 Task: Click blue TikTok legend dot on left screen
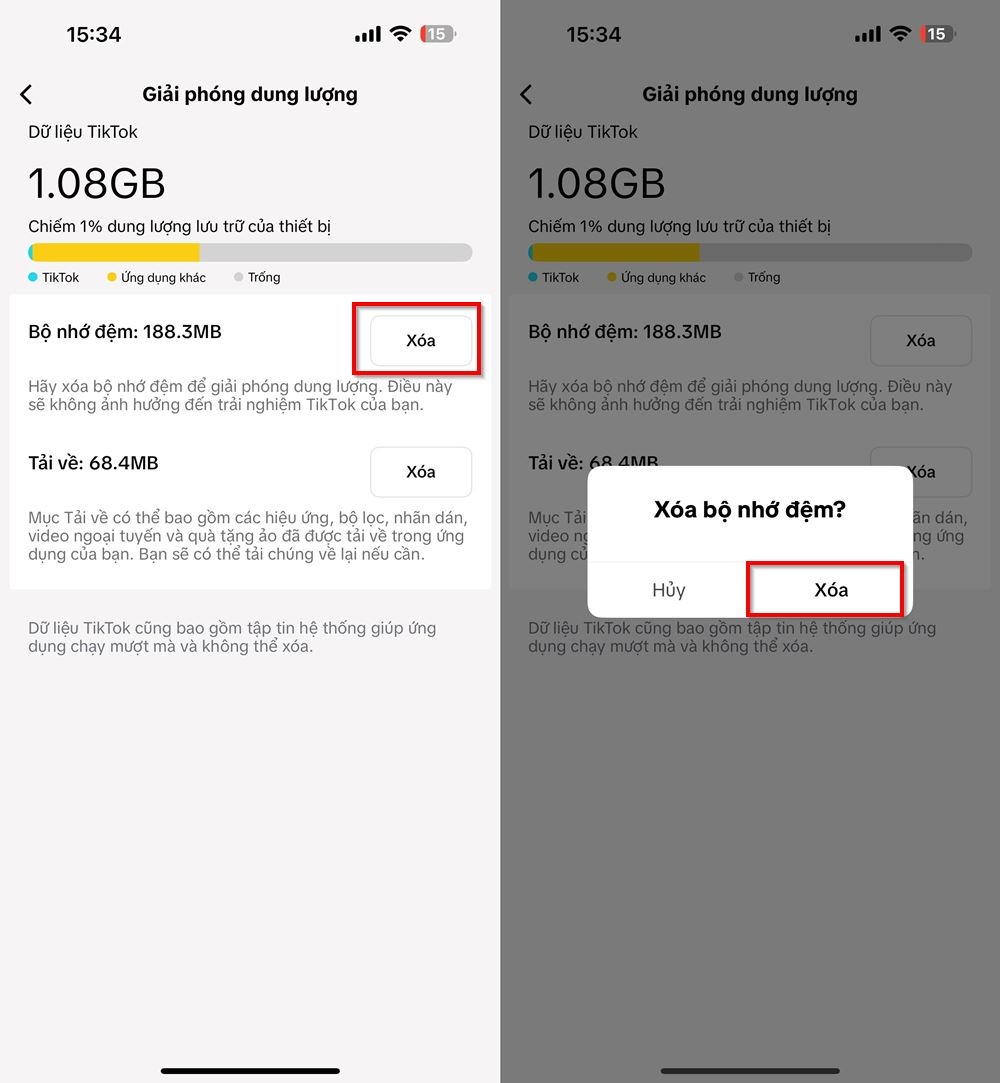click(33, 277)
